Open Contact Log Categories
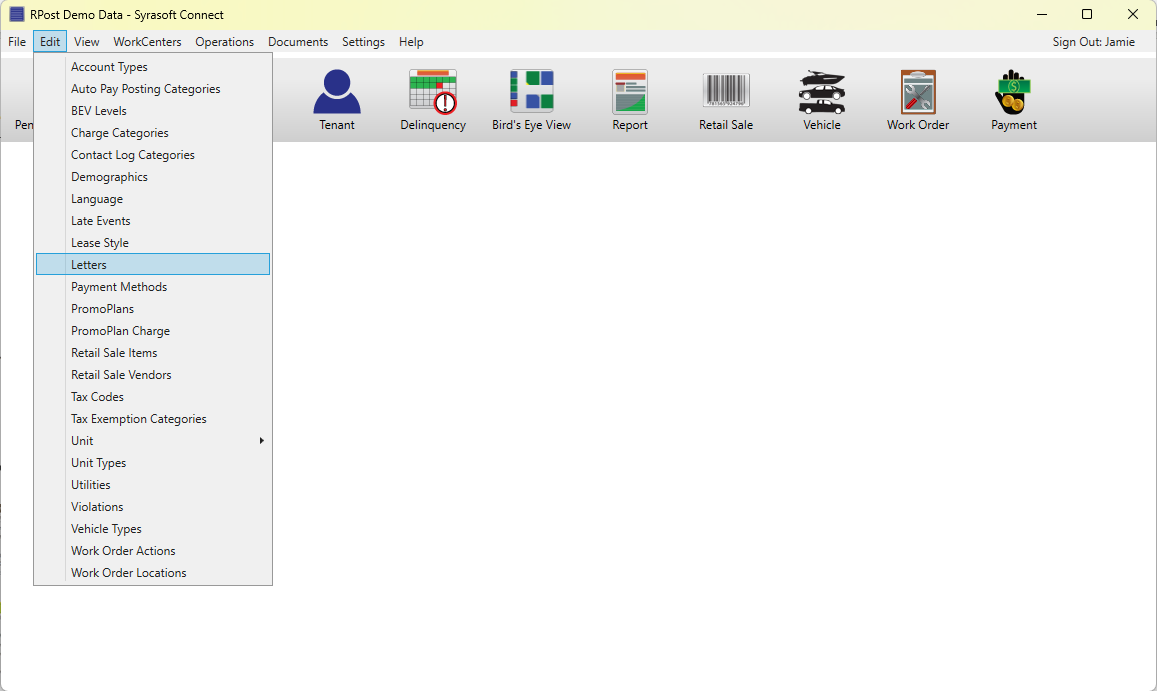Screen dimensions: 1157x691 click(153, 155)
